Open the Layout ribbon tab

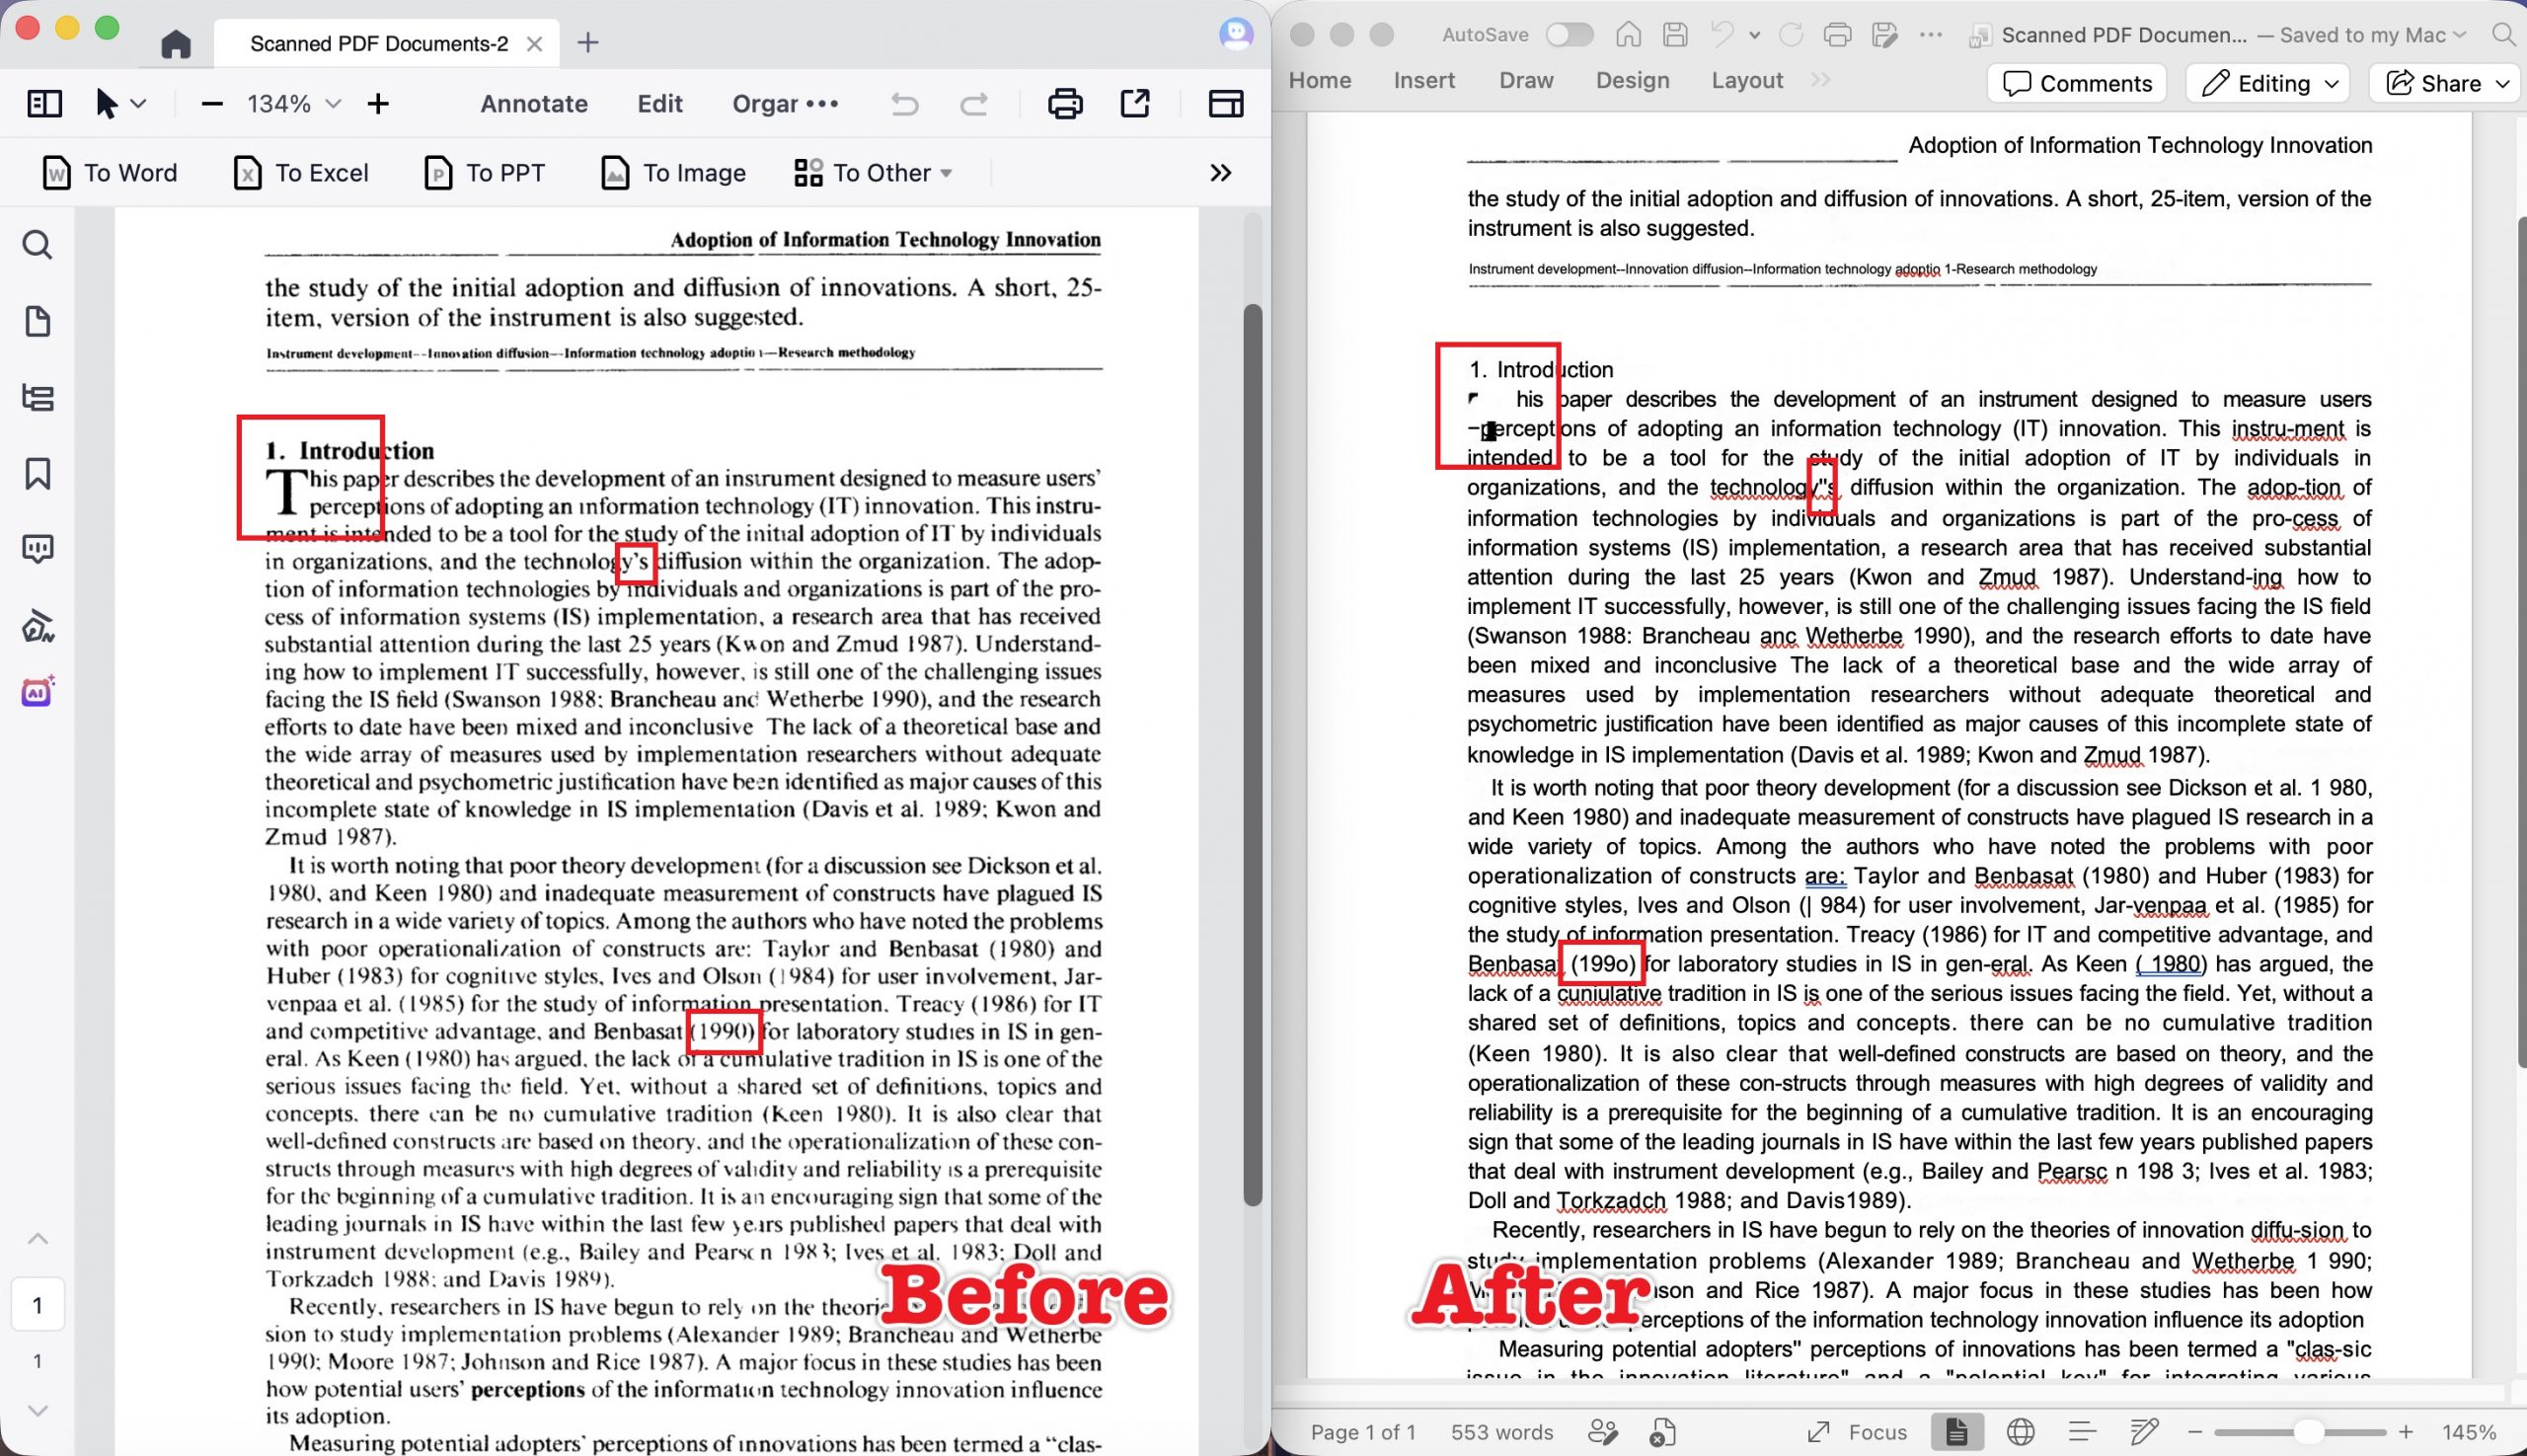click(x=1747, y=80)
